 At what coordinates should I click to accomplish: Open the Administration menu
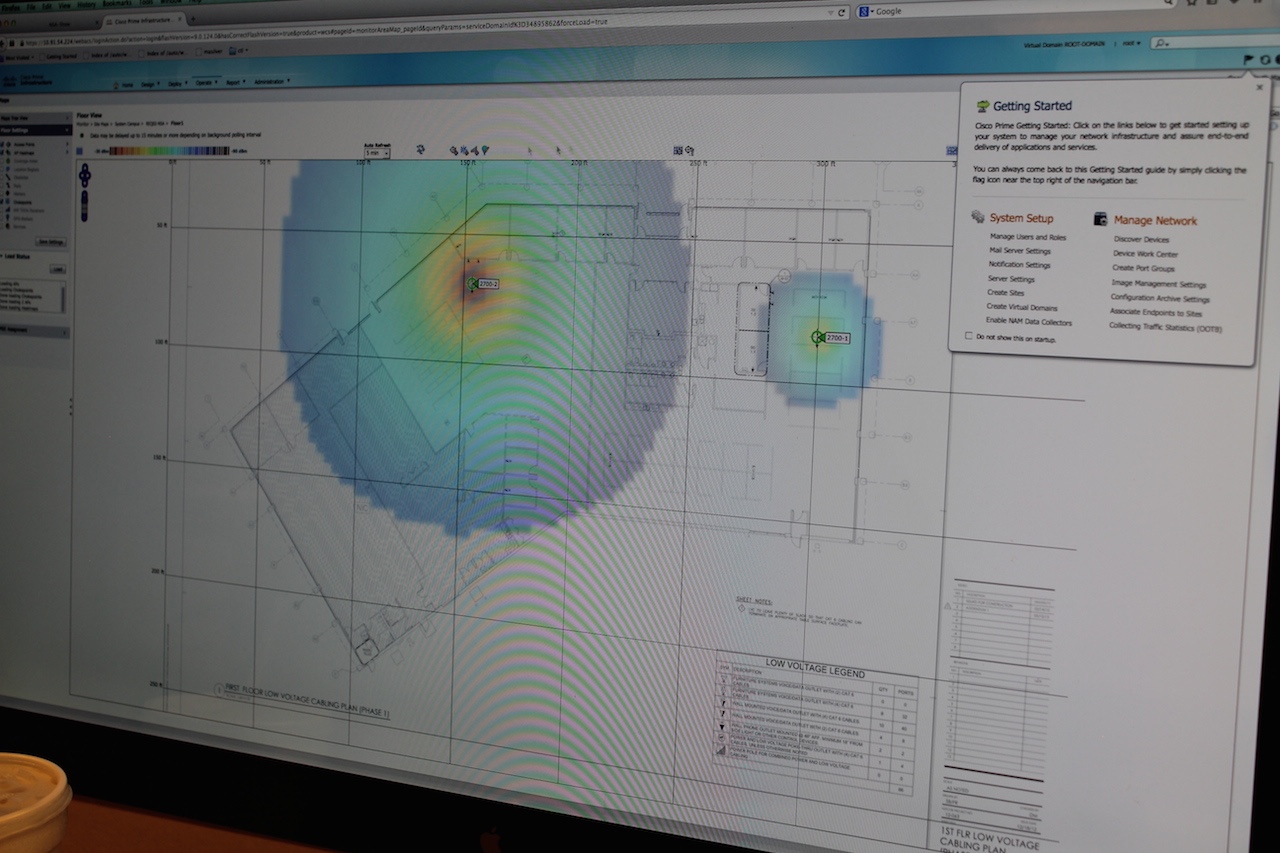[x=272, y=81]
